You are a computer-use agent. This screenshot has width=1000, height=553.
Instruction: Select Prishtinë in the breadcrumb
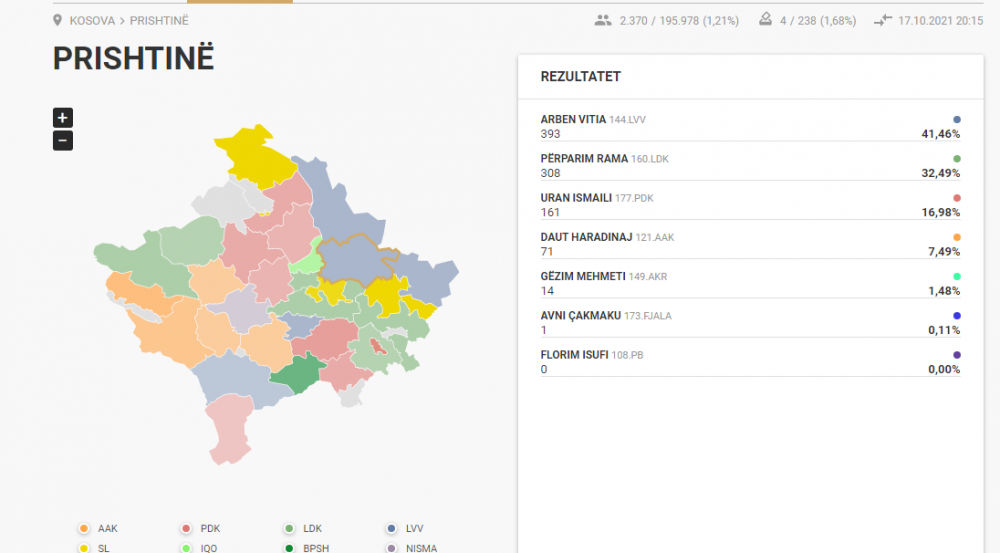pyautogui.click(x=158, y=20)
